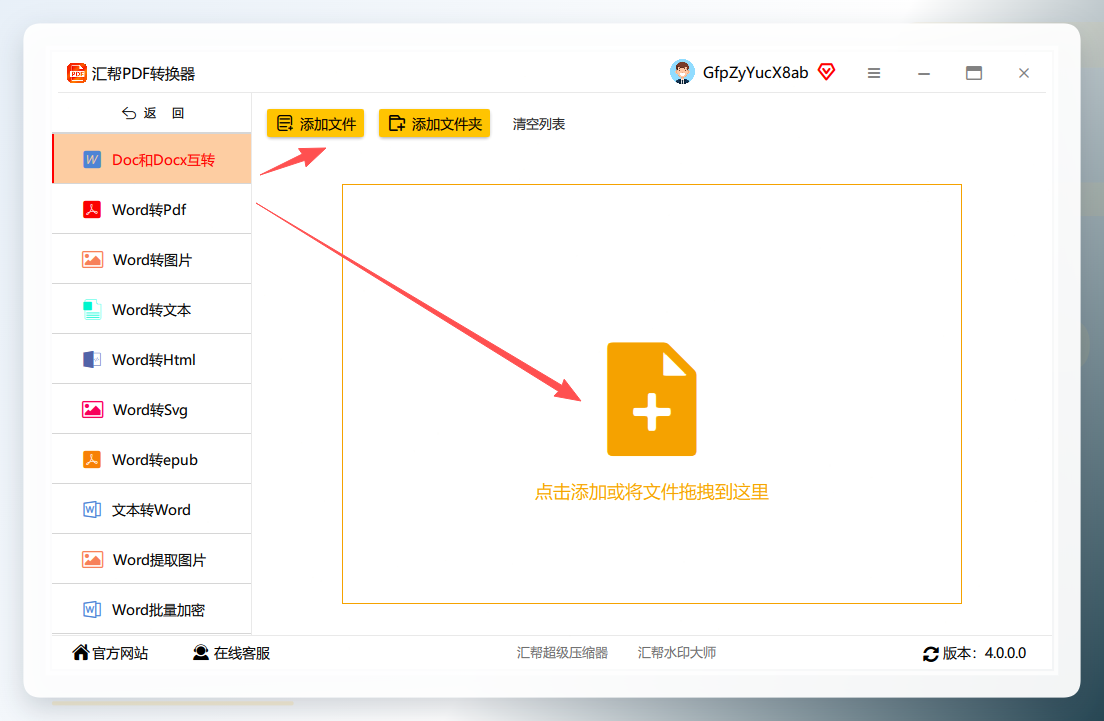Minimize the window
Screen dimensions: 1104x721
point(924,73)
